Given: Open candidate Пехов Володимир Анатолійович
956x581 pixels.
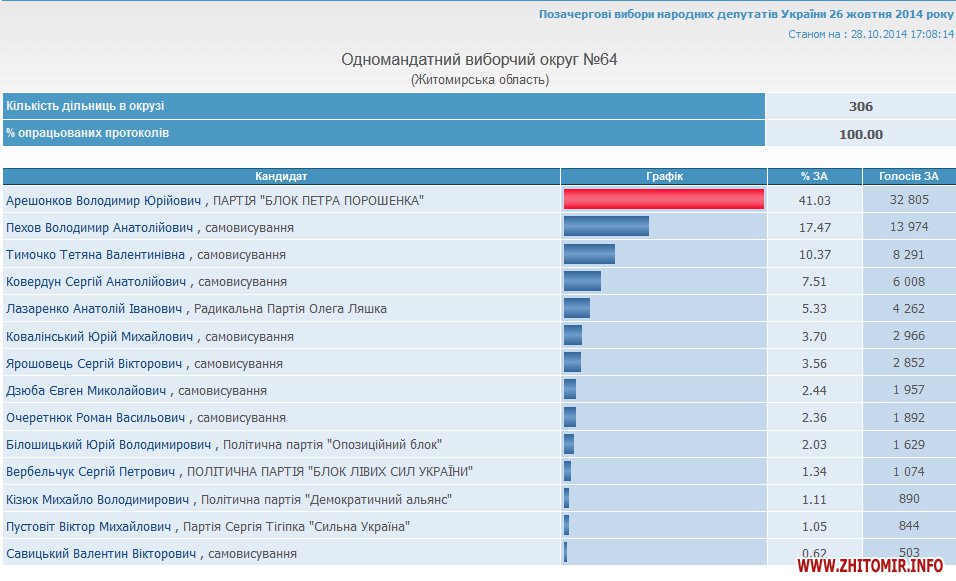Looking at the screenshot, I should (100, 227).
